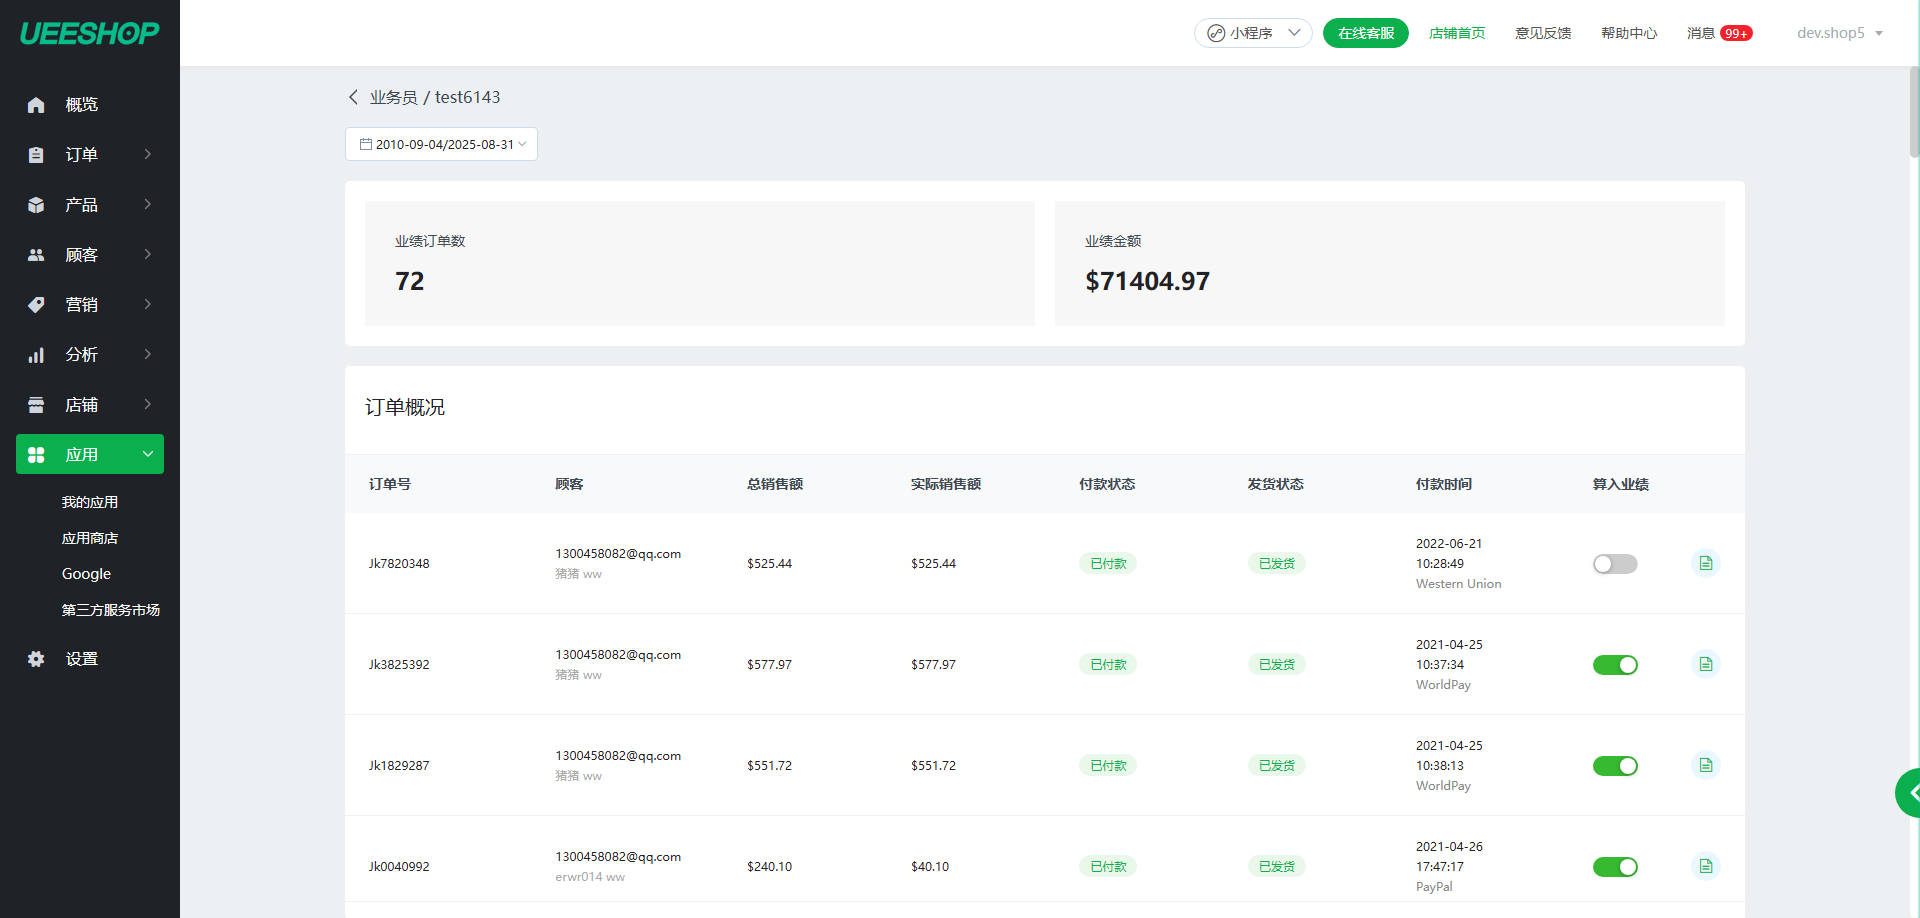The height and width of the screenshot is (918, 1920).
Task: Open the date range picker dropdown
Action: 441,144
